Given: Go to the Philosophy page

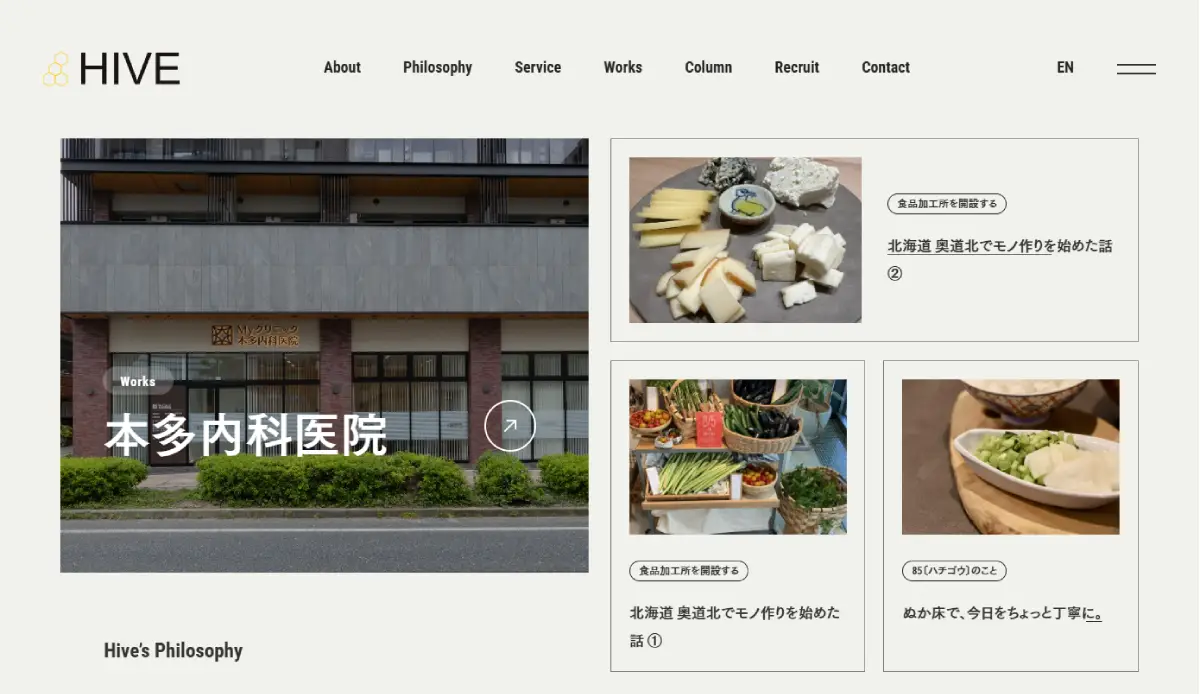Looking at the screenshot, I should 437,68.
